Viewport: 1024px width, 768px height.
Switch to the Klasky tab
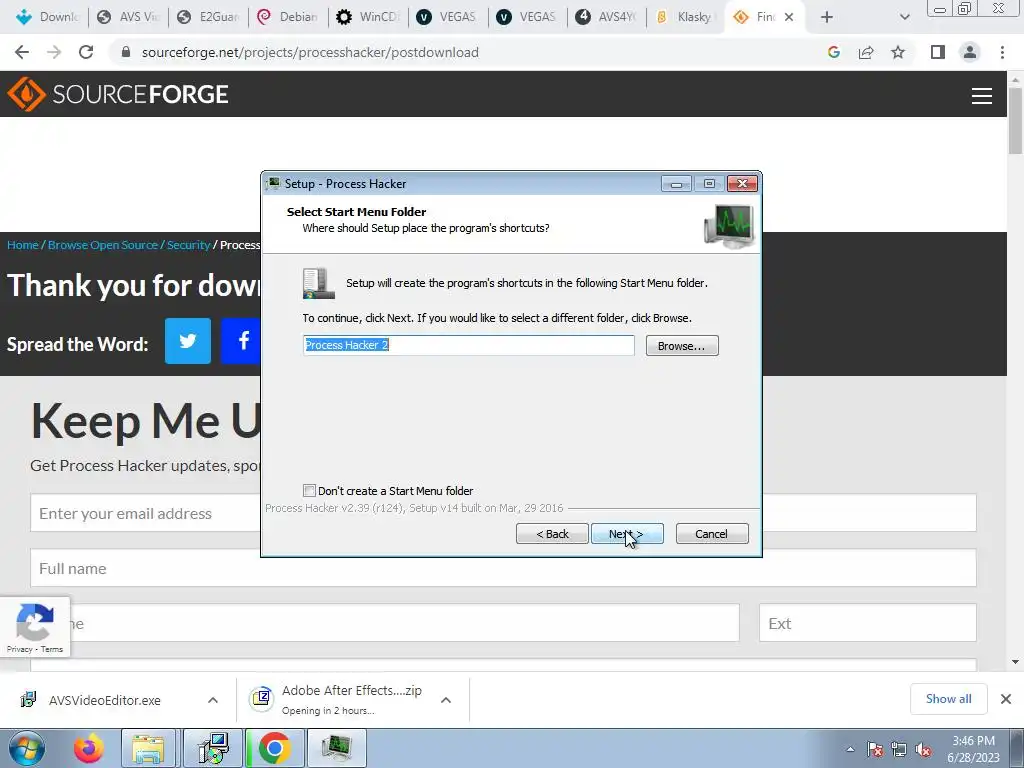[684, 17]
